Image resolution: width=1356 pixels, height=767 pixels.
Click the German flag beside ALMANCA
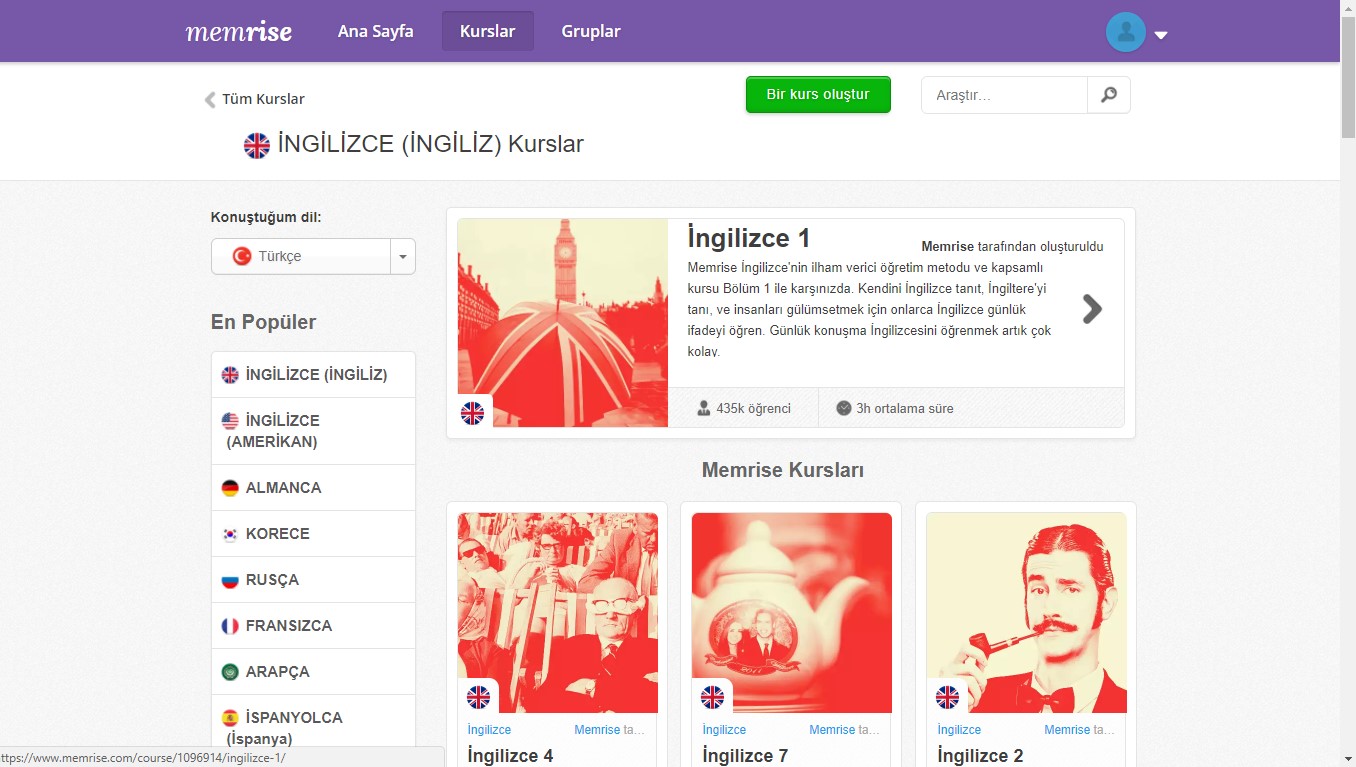point(230,488)
